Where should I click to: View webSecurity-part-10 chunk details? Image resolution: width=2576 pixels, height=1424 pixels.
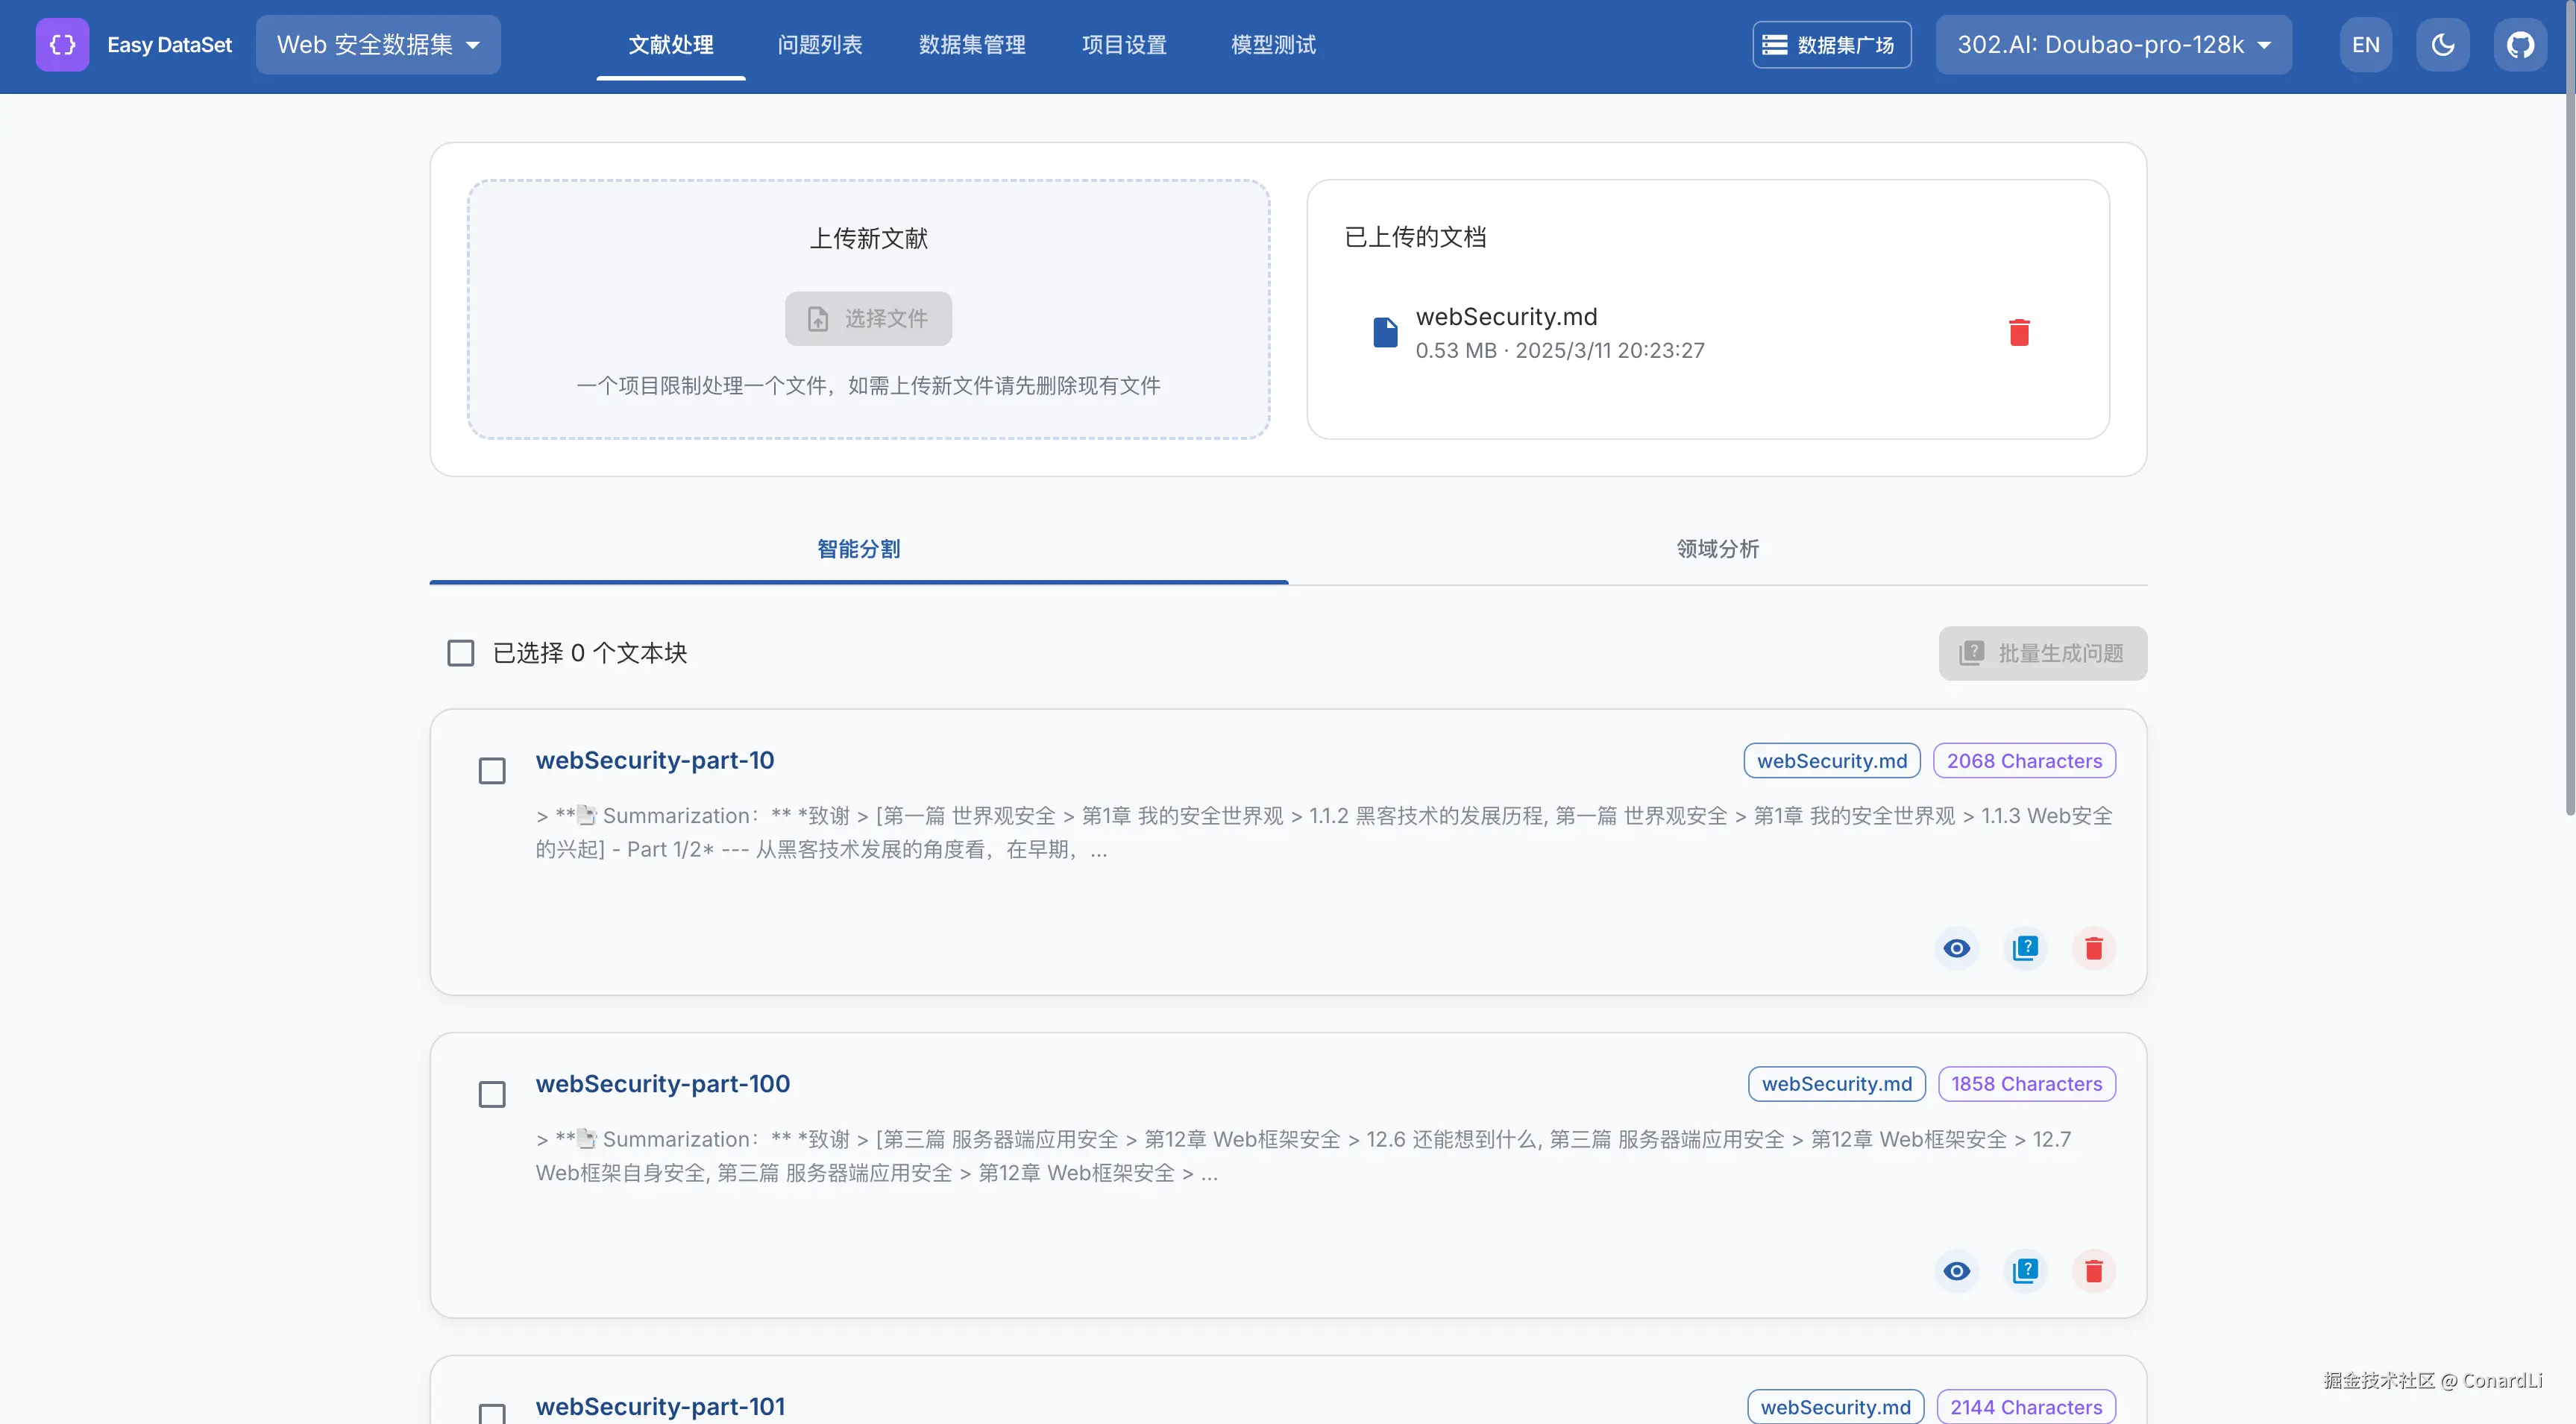point(1956,947)
